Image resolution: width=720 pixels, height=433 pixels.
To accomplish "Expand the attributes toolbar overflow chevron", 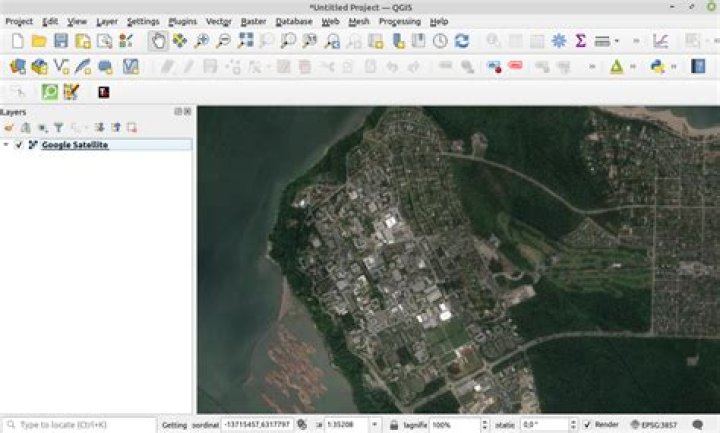I will (x=636, y=41).
